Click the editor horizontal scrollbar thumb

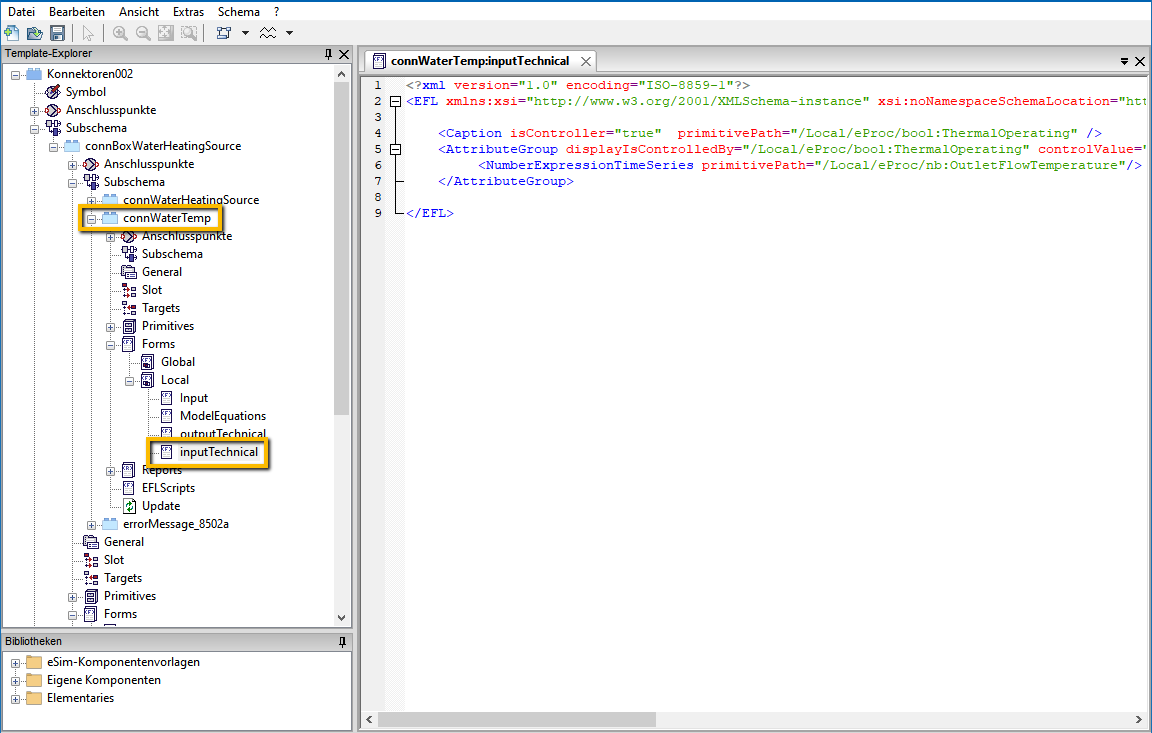516,720
